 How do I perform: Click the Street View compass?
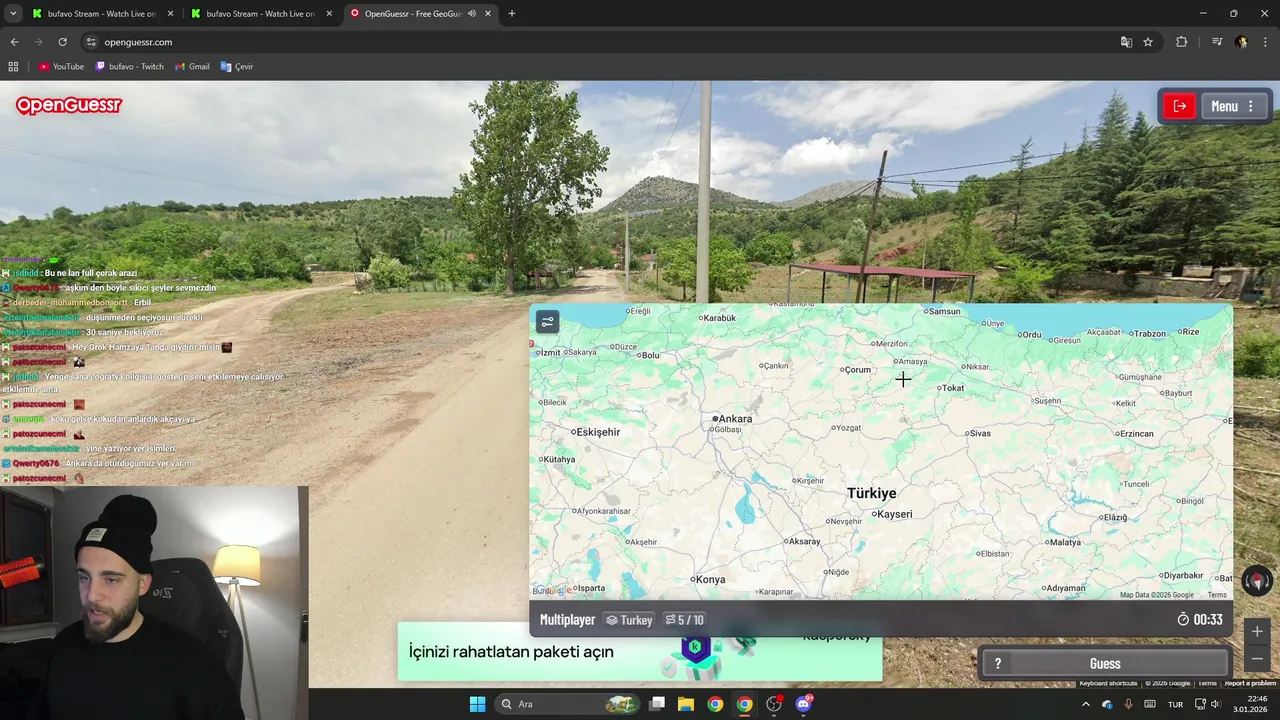1257,580
